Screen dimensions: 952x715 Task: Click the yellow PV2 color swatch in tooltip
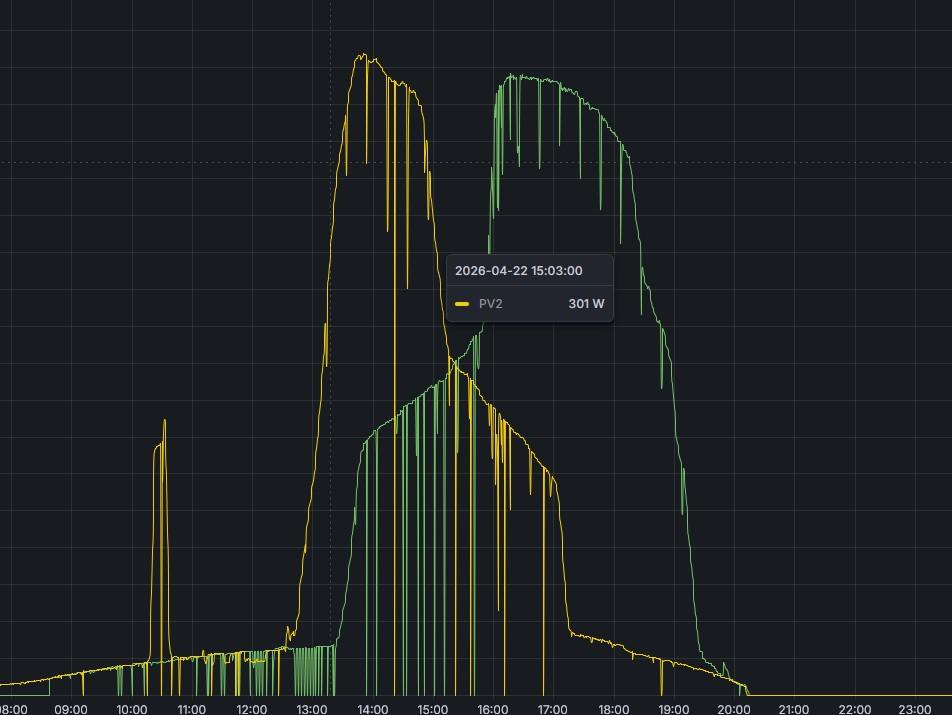click(462, 304)
